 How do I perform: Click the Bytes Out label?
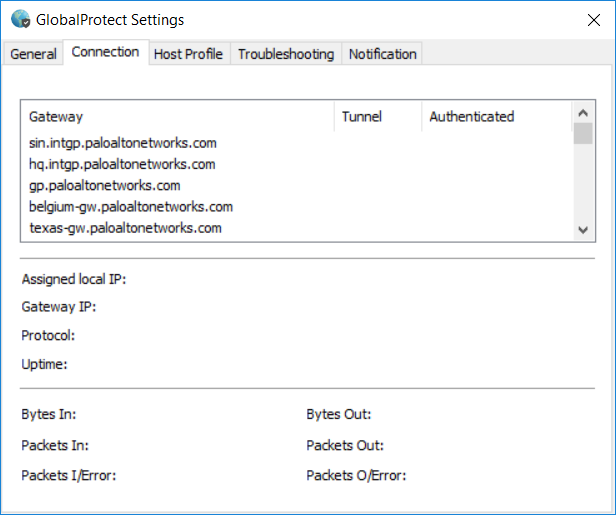(x=338, y=414)
